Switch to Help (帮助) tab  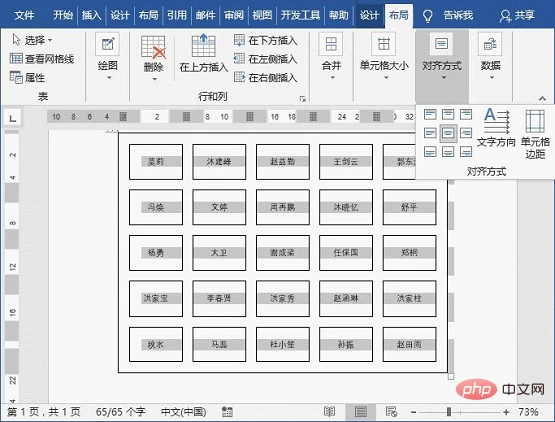(x=338, y=15)
